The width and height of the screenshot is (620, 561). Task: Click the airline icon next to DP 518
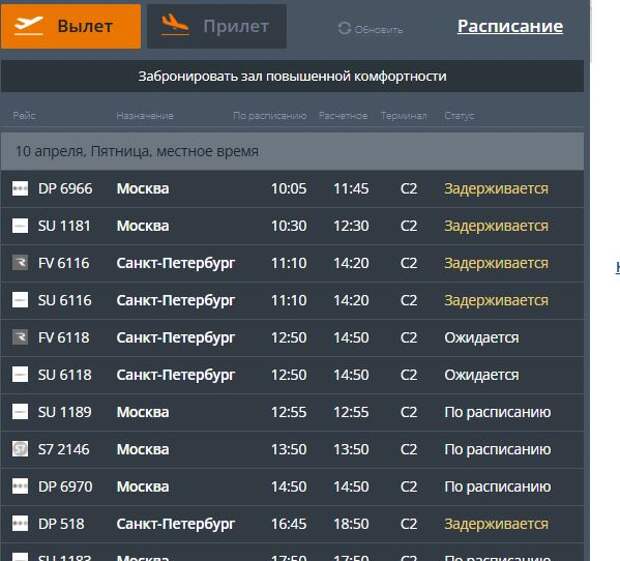pos(20,524)
